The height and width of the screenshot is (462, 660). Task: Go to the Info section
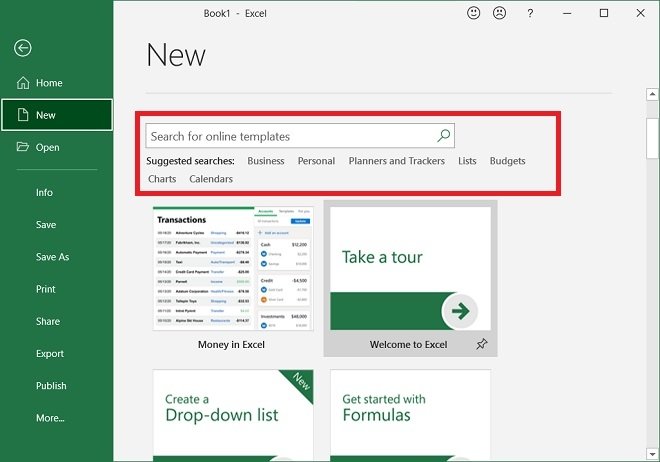pyautogui.click(x=44, y=192)
